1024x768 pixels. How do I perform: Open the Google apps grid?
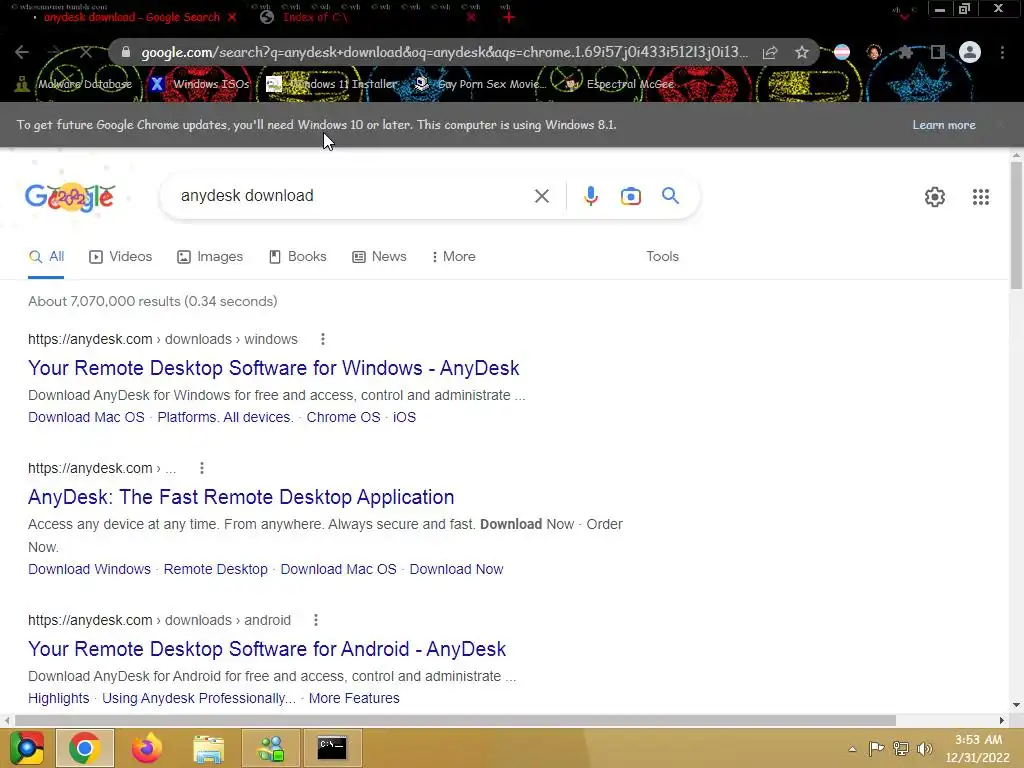click(980, 197)
